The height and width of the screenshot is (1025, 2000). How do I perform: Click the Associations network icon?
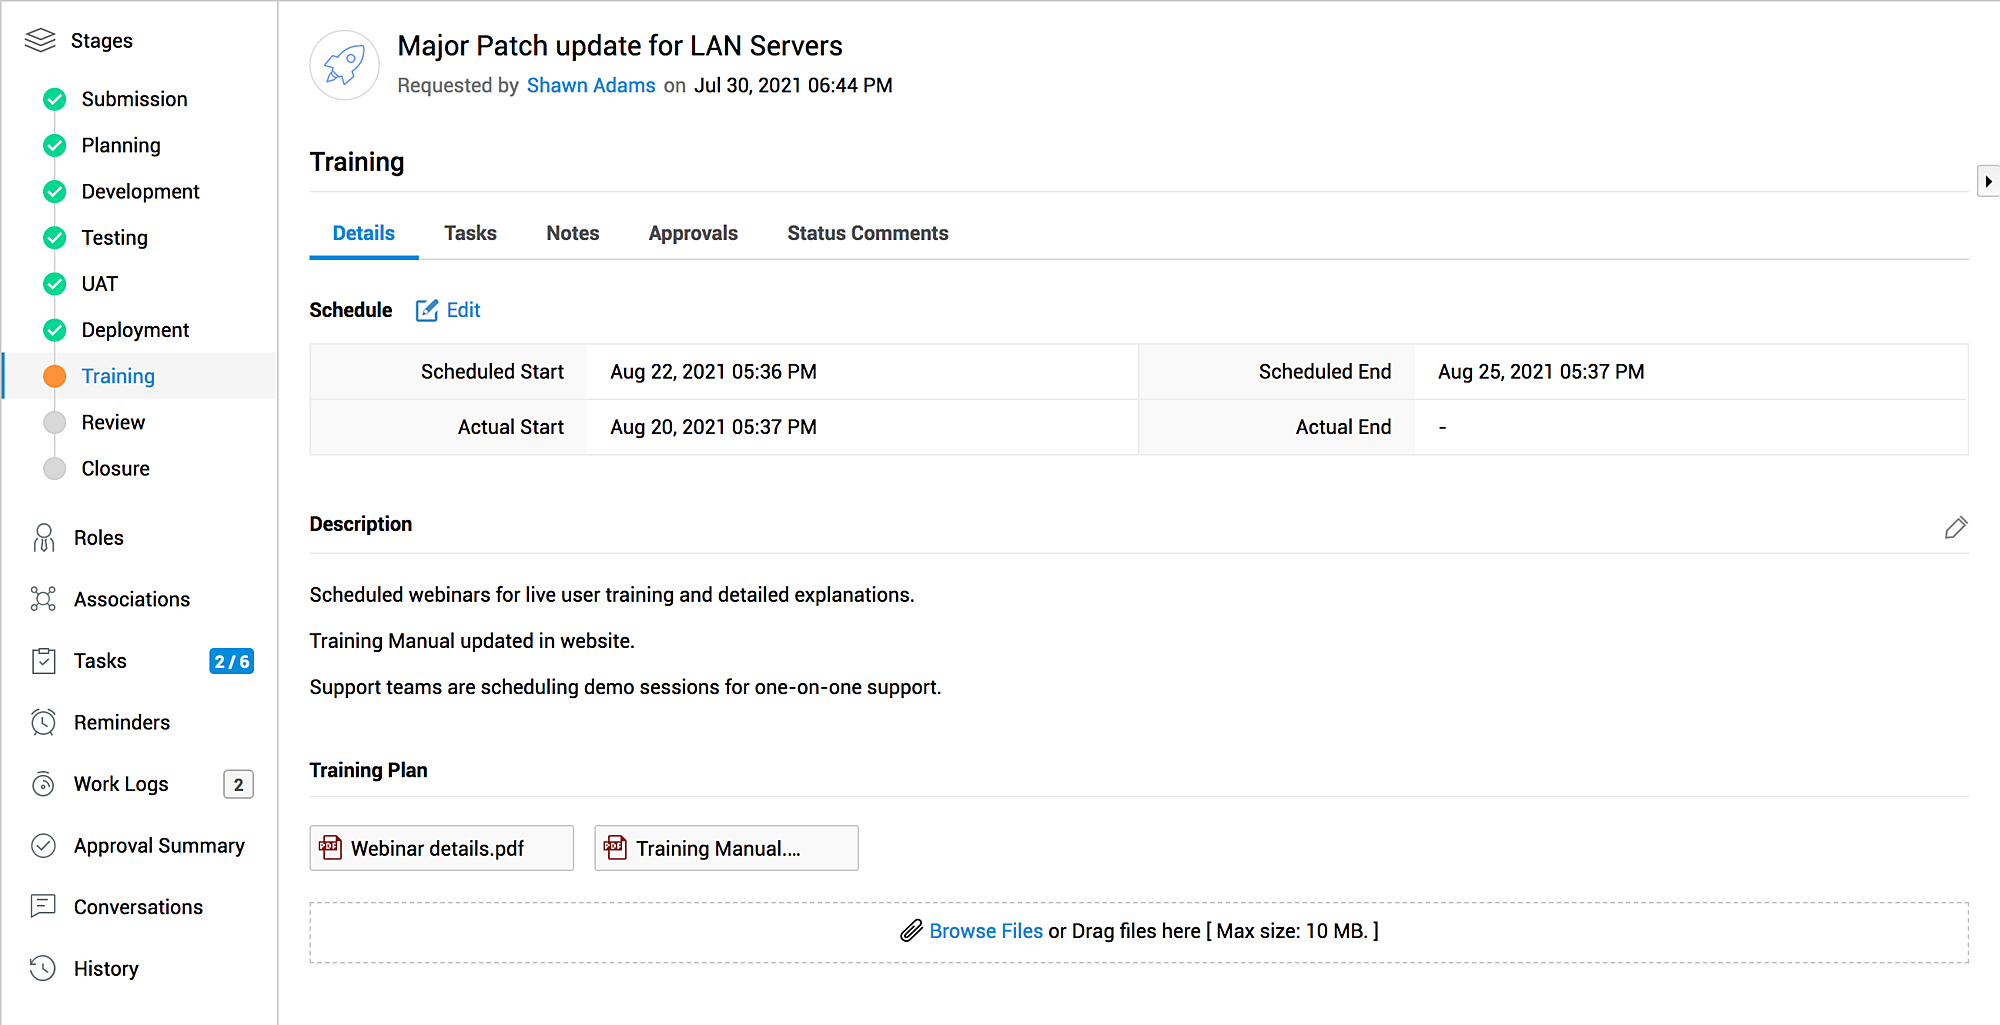pos(43,599)
